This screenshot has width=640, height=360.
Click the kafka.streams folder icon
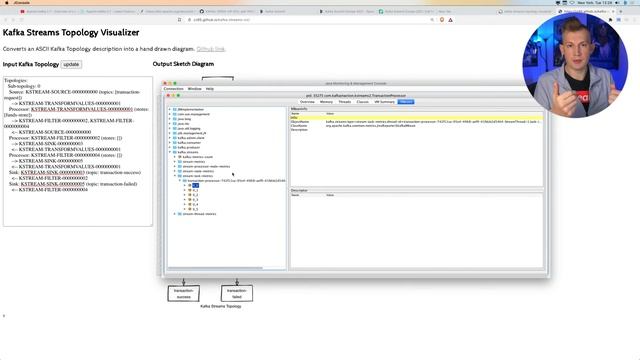click(x=175, y=152)
